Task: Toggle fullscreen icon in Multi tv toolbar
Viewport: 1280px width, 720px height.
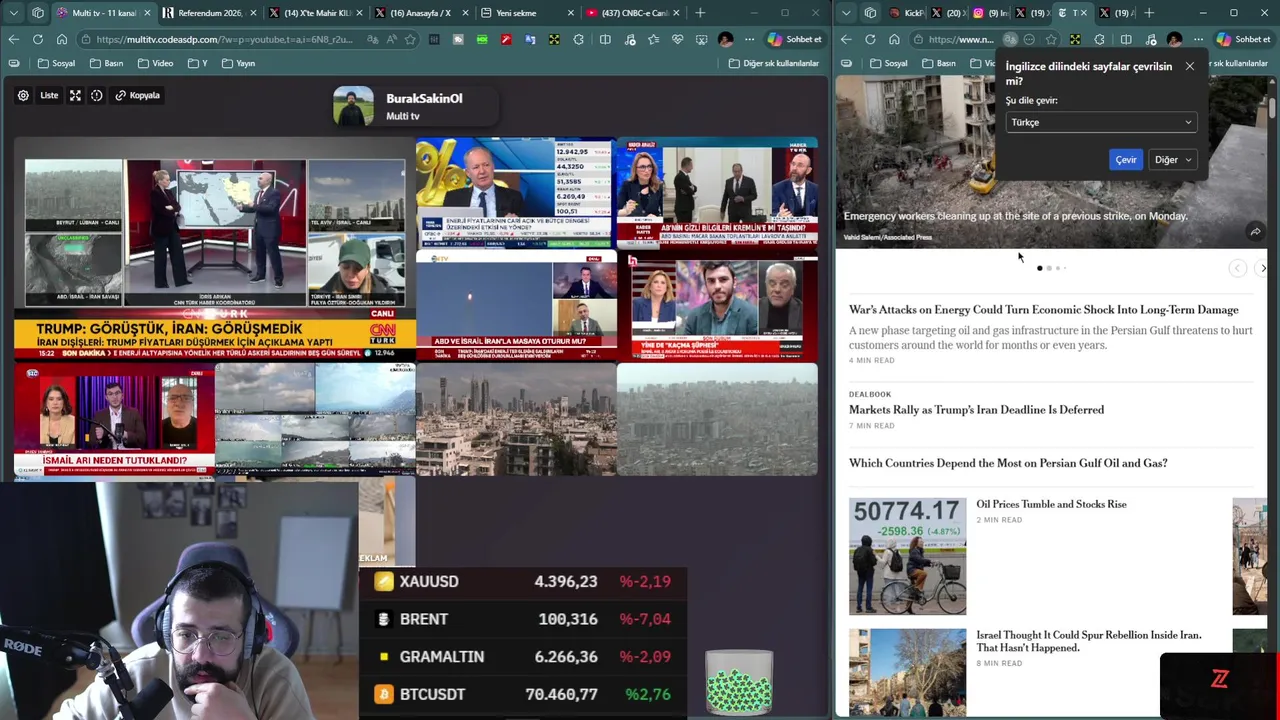Action: pyautogui.click(x=75, y=95)
